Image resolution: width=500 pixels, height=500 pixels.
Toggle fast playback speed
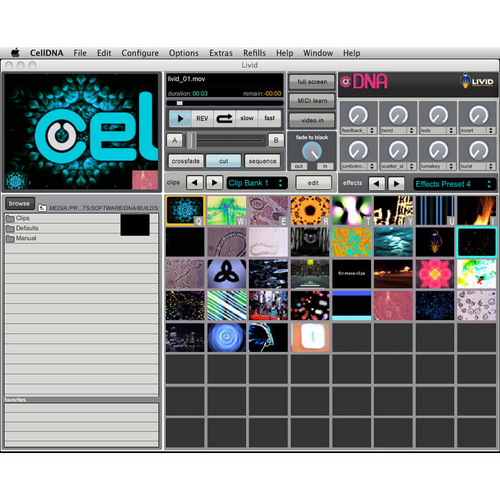269,118
